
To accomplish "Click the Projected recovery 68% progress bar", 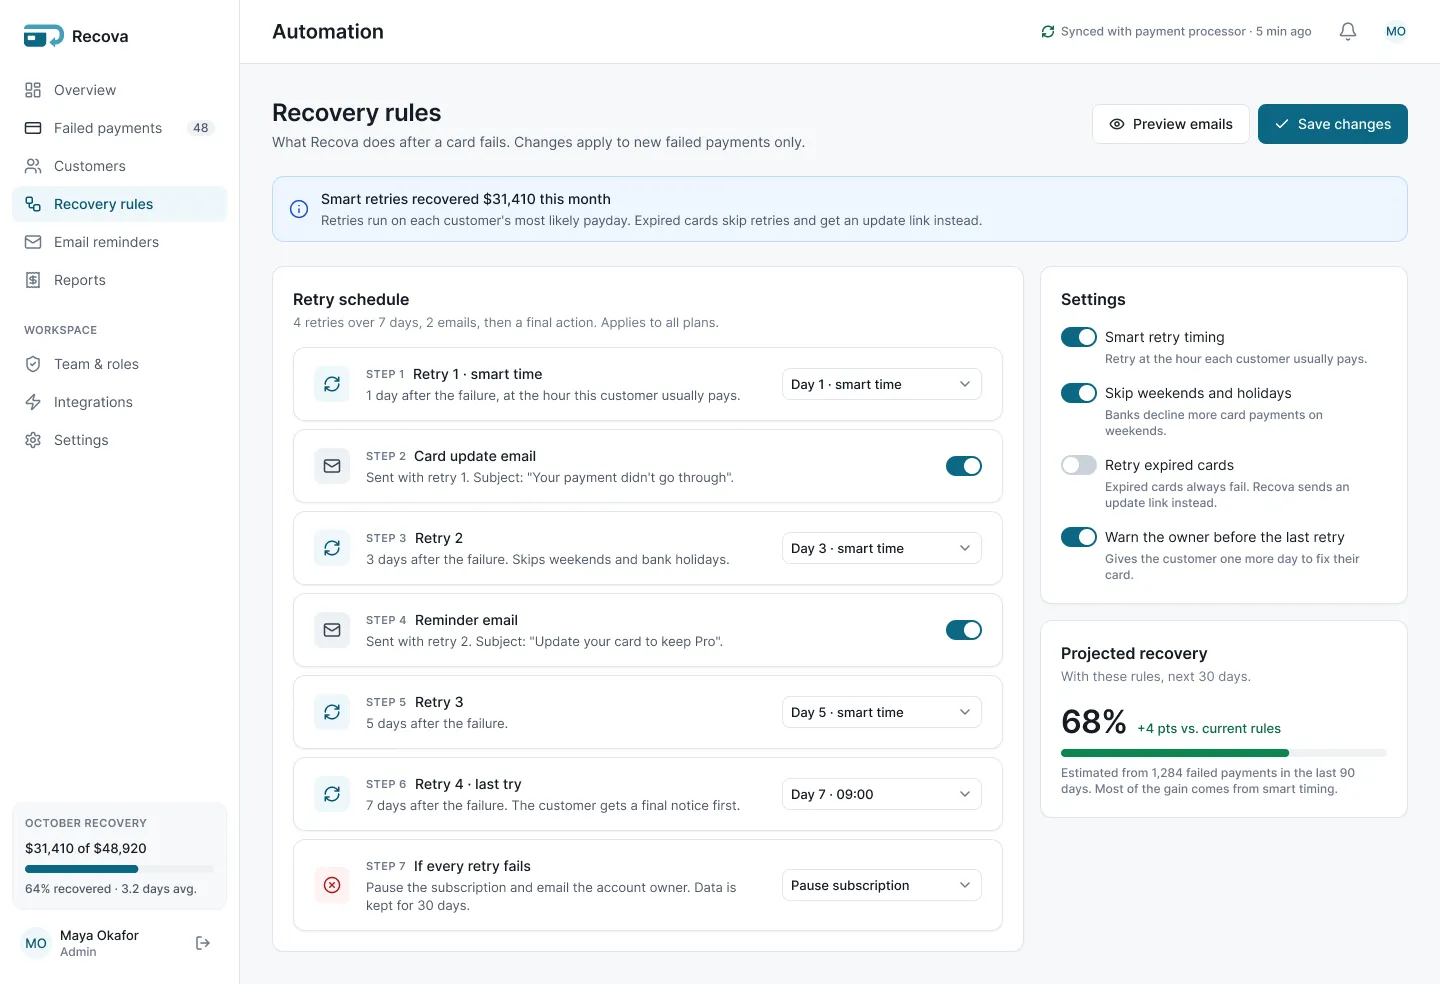I will coord(1224,753).
